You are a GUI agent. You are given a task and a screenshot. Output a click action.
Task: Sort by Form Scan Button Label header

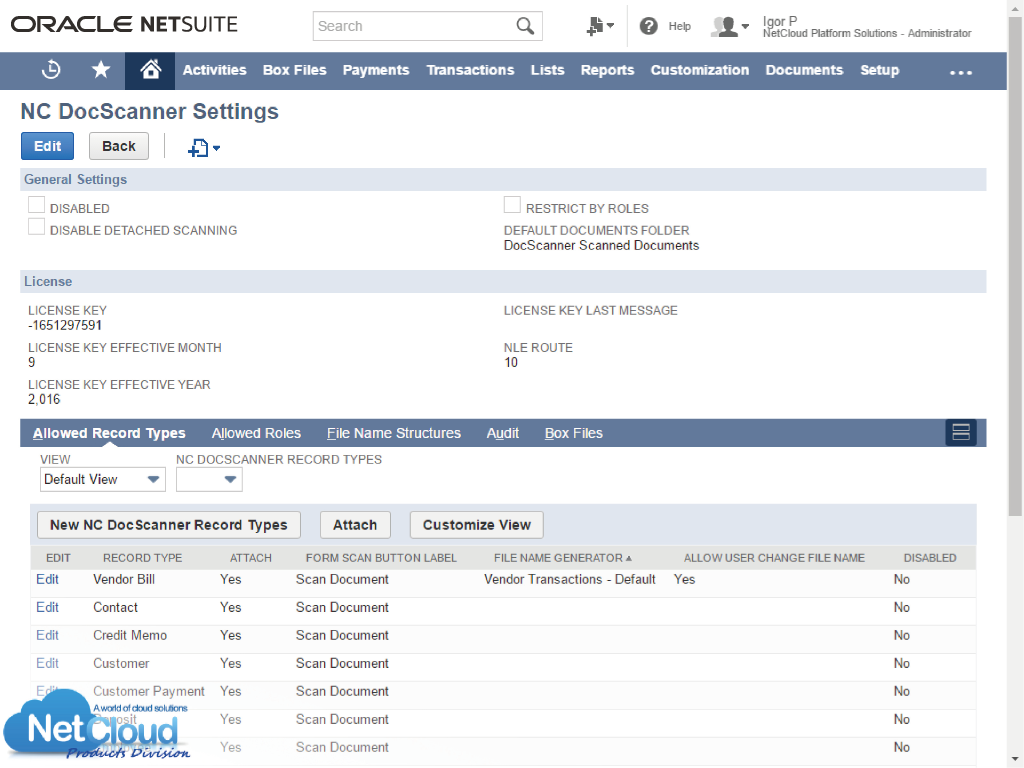pos(381,558)
